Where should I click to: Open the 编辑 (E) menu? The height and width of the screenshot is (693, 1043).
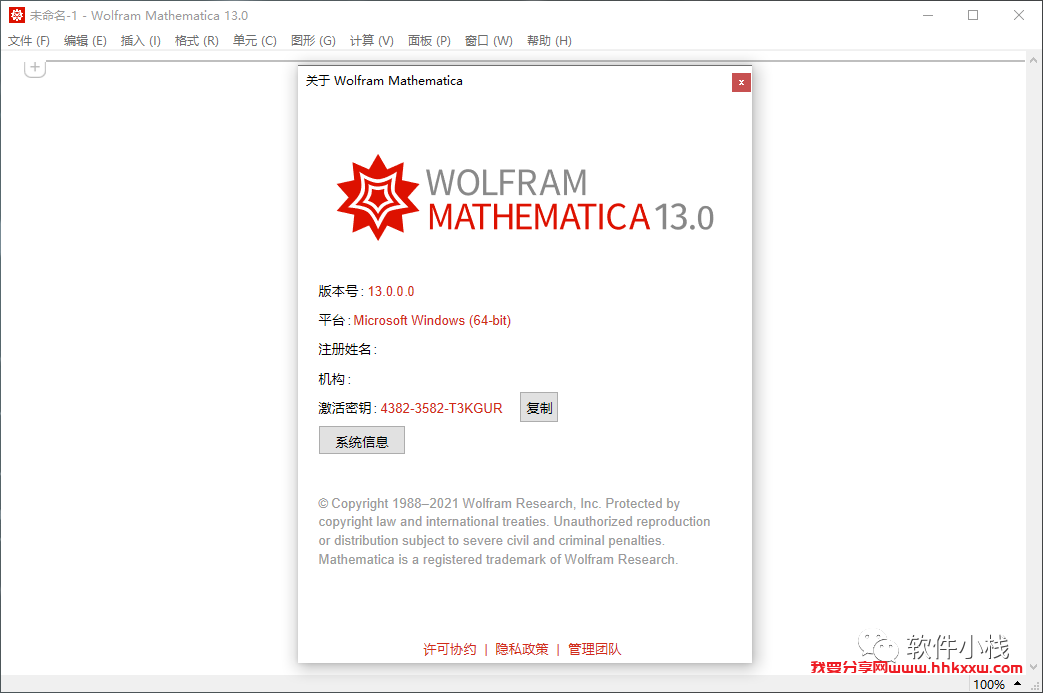coord(85,41)
